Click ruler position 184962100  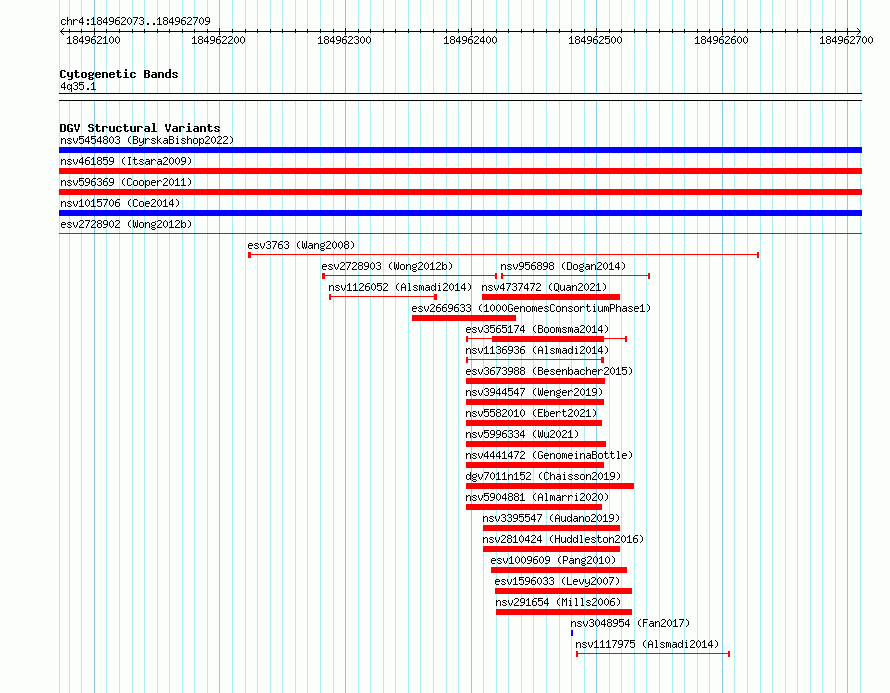[x=93, y=40]
